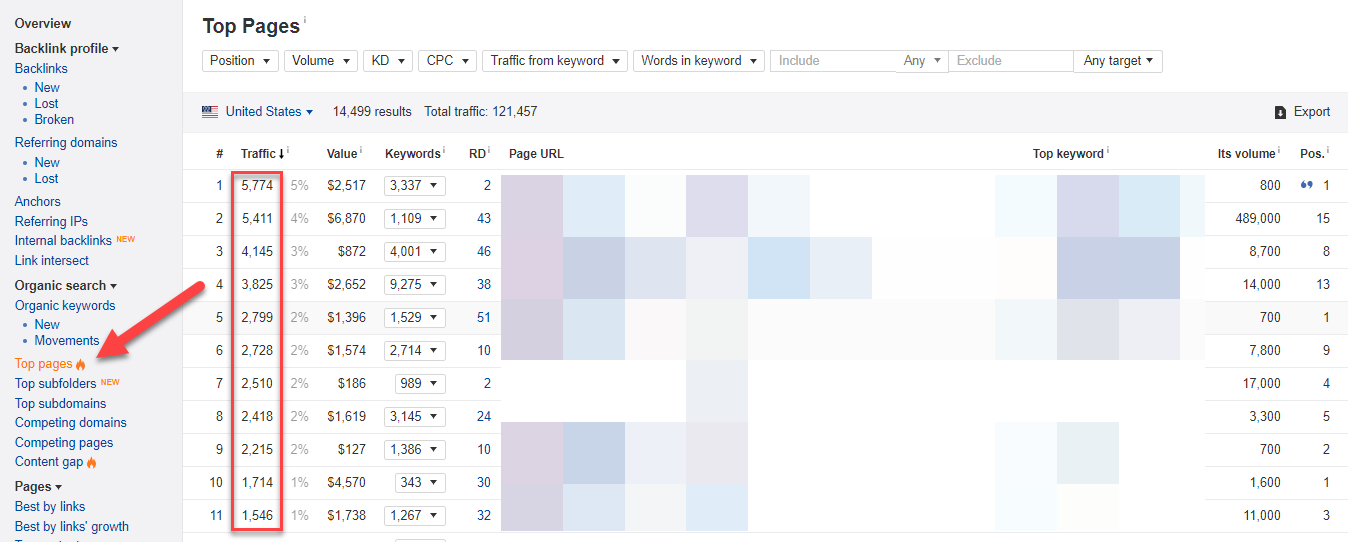Expand keywords dropdown showing 9,275
The image size is (1348, 542).
415,285
